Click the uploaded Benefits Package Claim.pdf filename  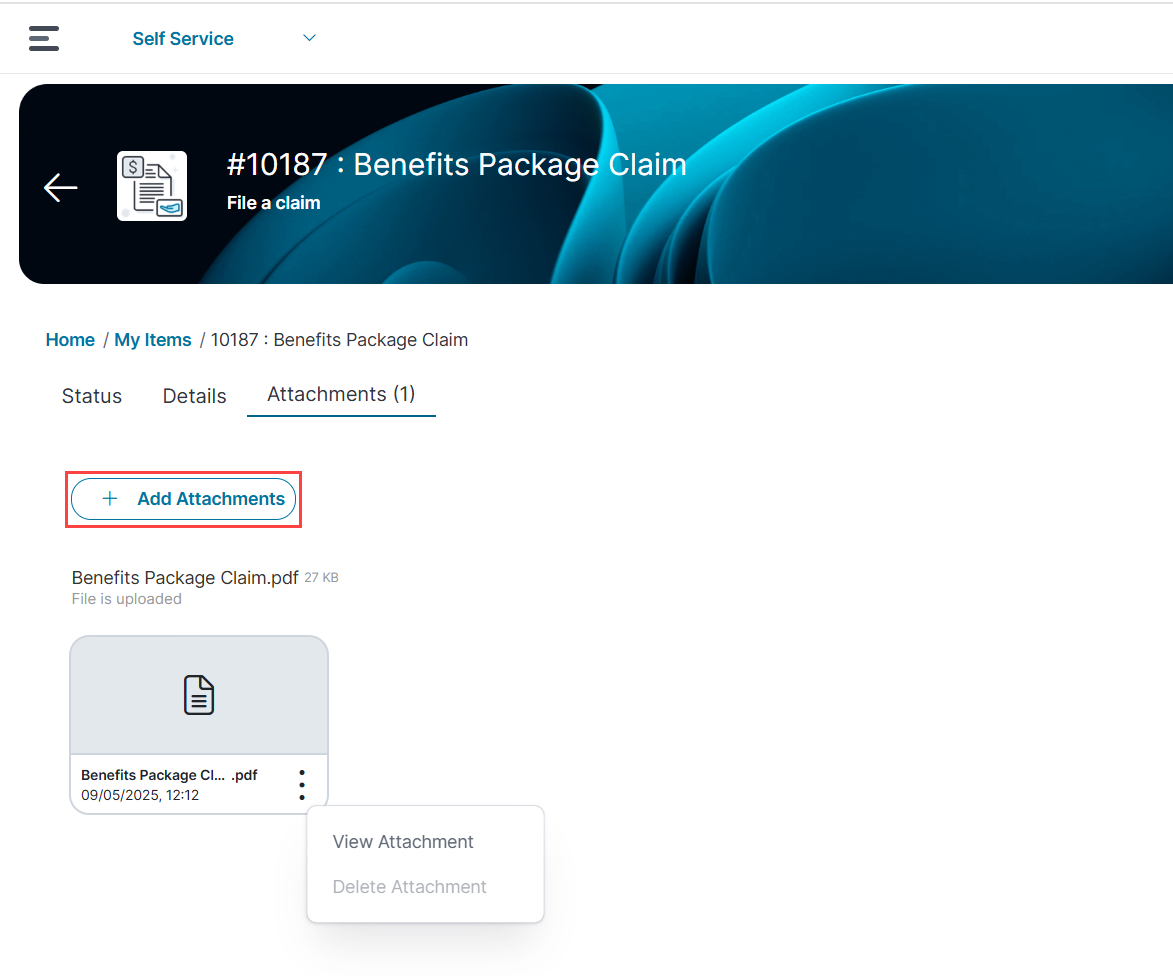[x=185, y=578]
